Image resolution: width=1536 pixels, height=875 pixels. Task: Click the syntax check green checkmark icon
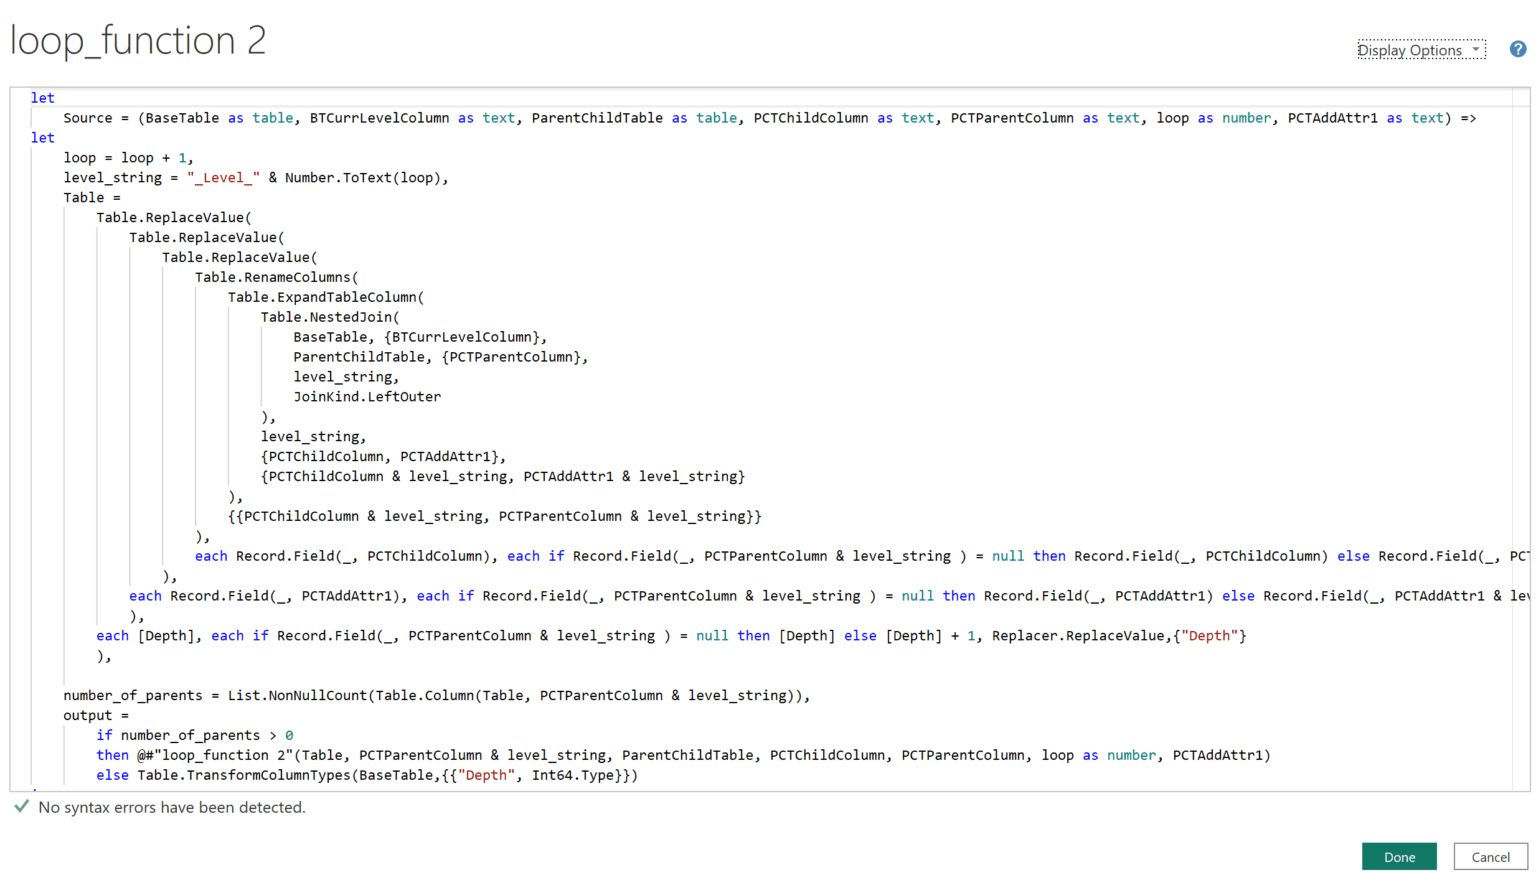click(22, 807)
